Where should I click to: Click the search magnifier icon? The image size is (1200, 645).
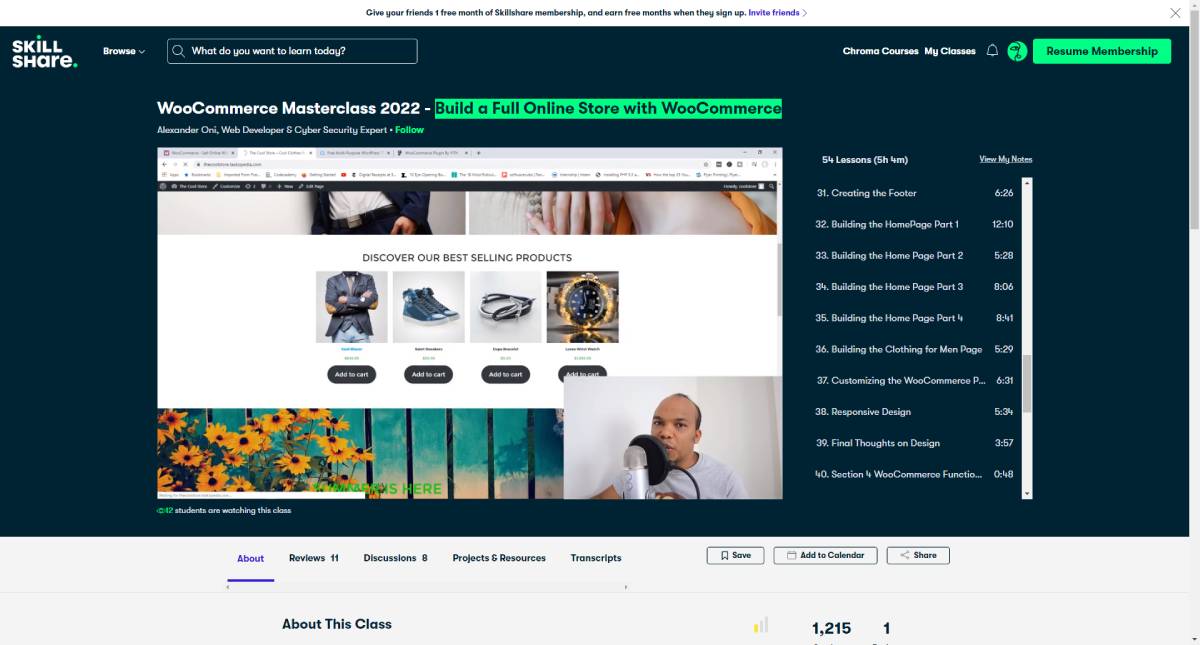point(179,51)
